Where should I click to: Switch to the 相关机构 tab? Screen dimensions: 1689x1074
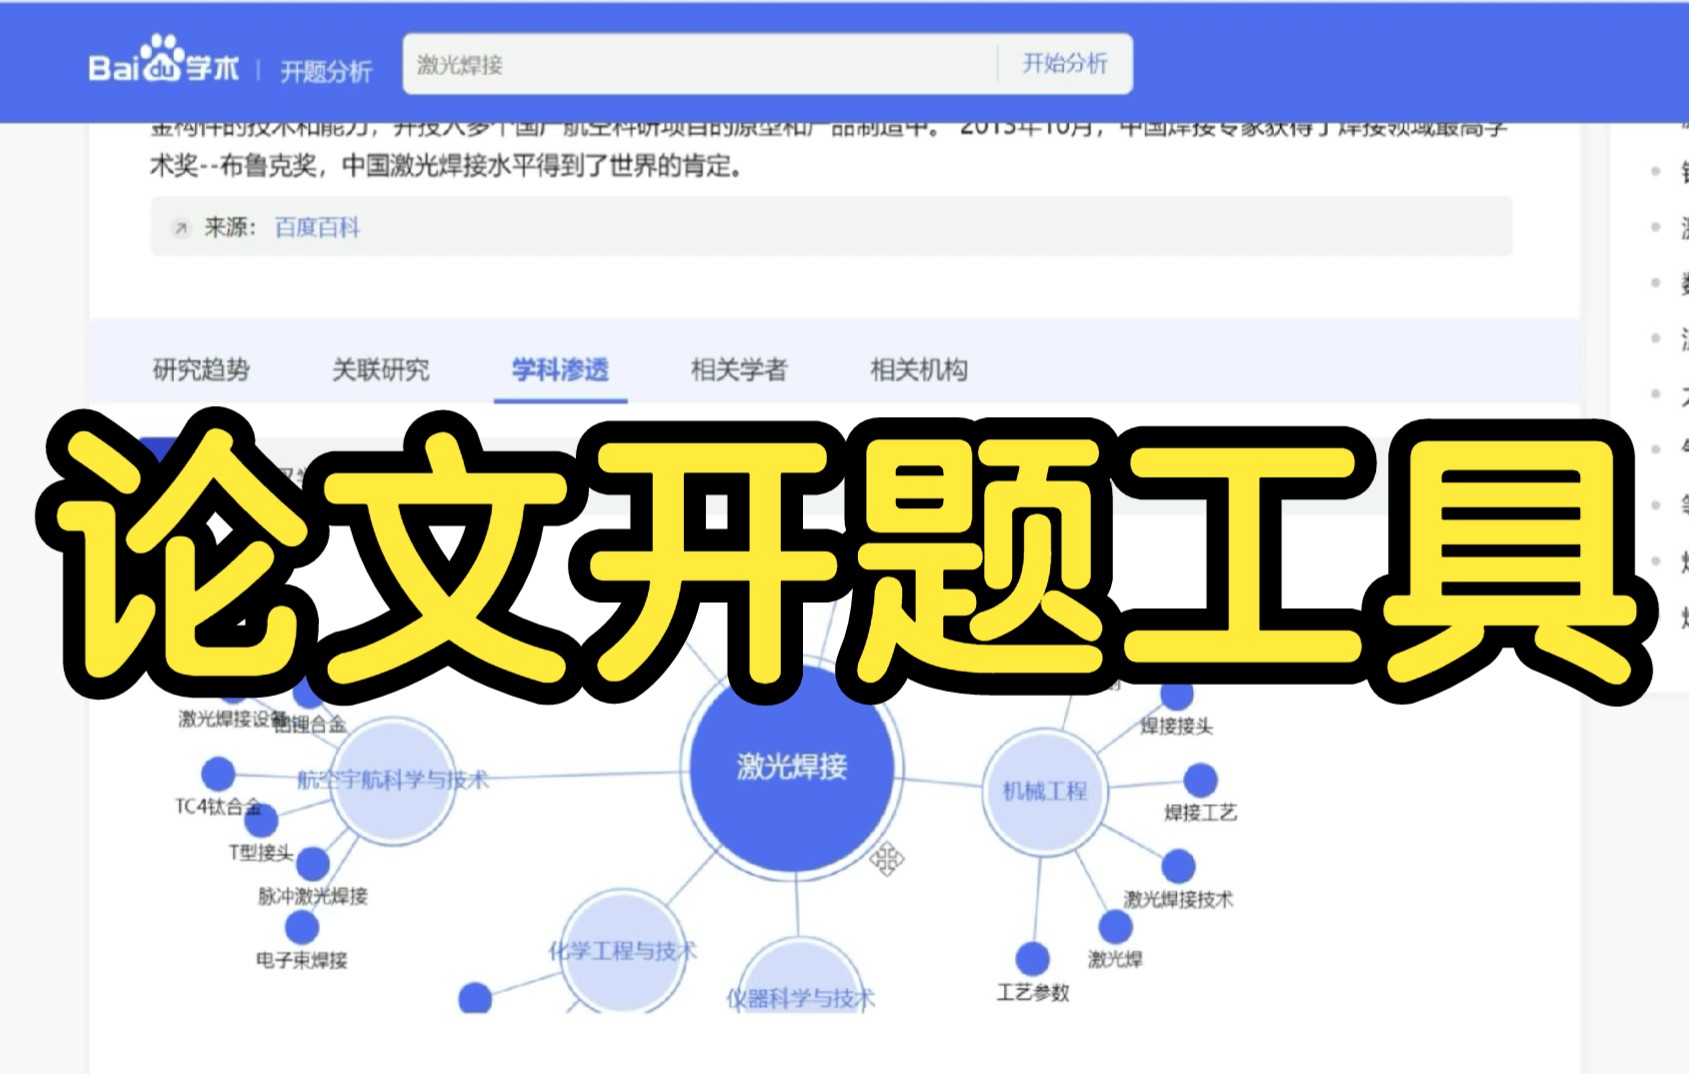coord(919,370)
